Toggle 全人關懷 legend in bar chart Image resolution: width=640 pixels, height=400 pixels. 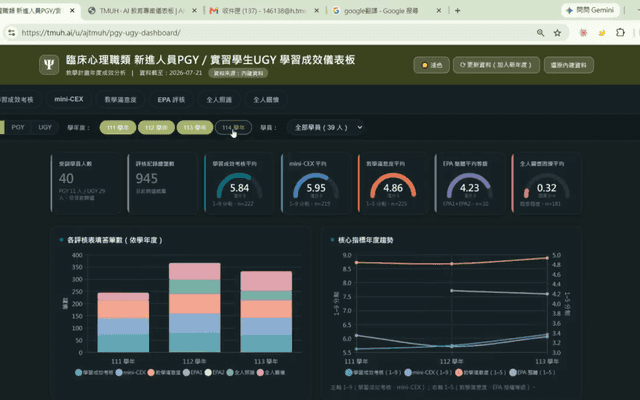tap(271, 373)
